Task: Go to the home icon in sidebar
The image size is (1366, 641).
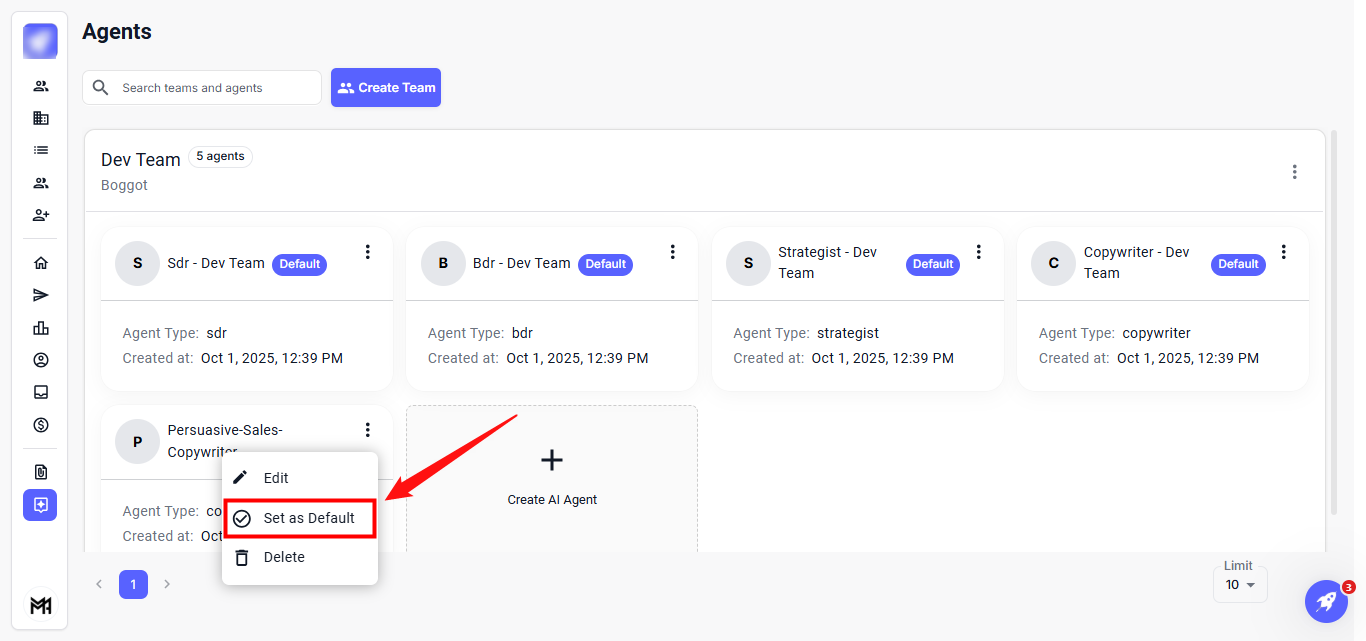Action: [40, 263]
